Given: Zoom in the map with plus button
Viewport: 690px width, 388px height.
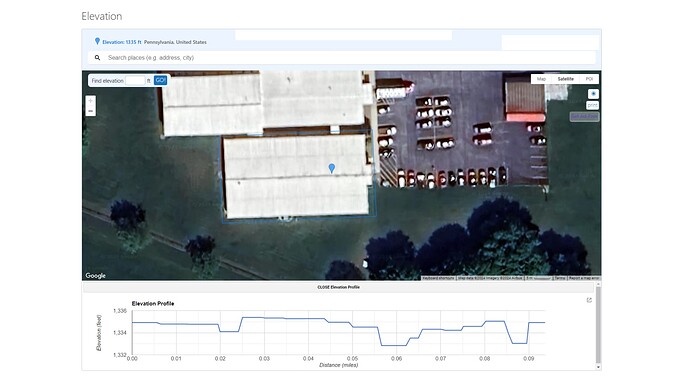Looking at the screenshot, I should click(x=91, y=101).
